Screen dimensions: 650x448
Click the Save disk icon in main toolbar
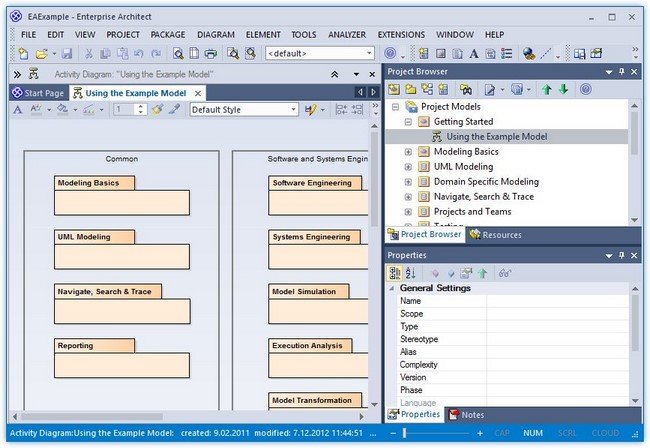click(67, 53)
